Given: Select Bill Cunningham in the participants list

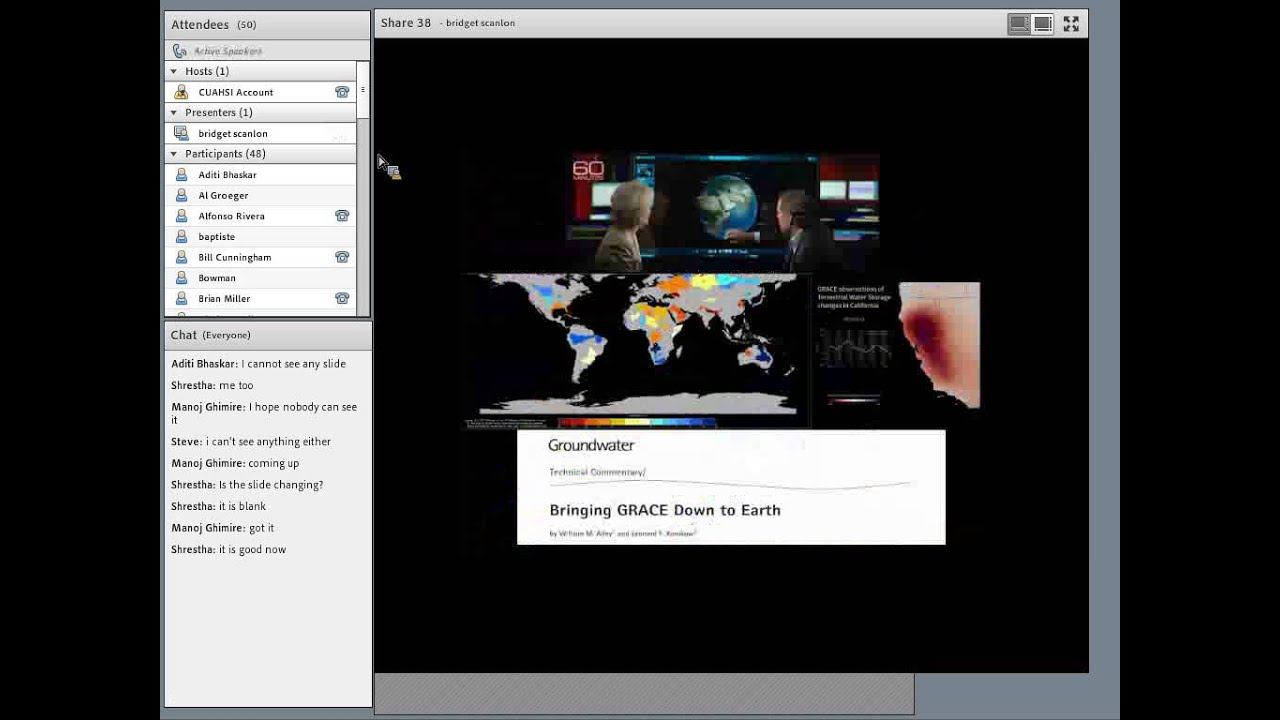Looking at the screenshot, I should click(260, 257).
